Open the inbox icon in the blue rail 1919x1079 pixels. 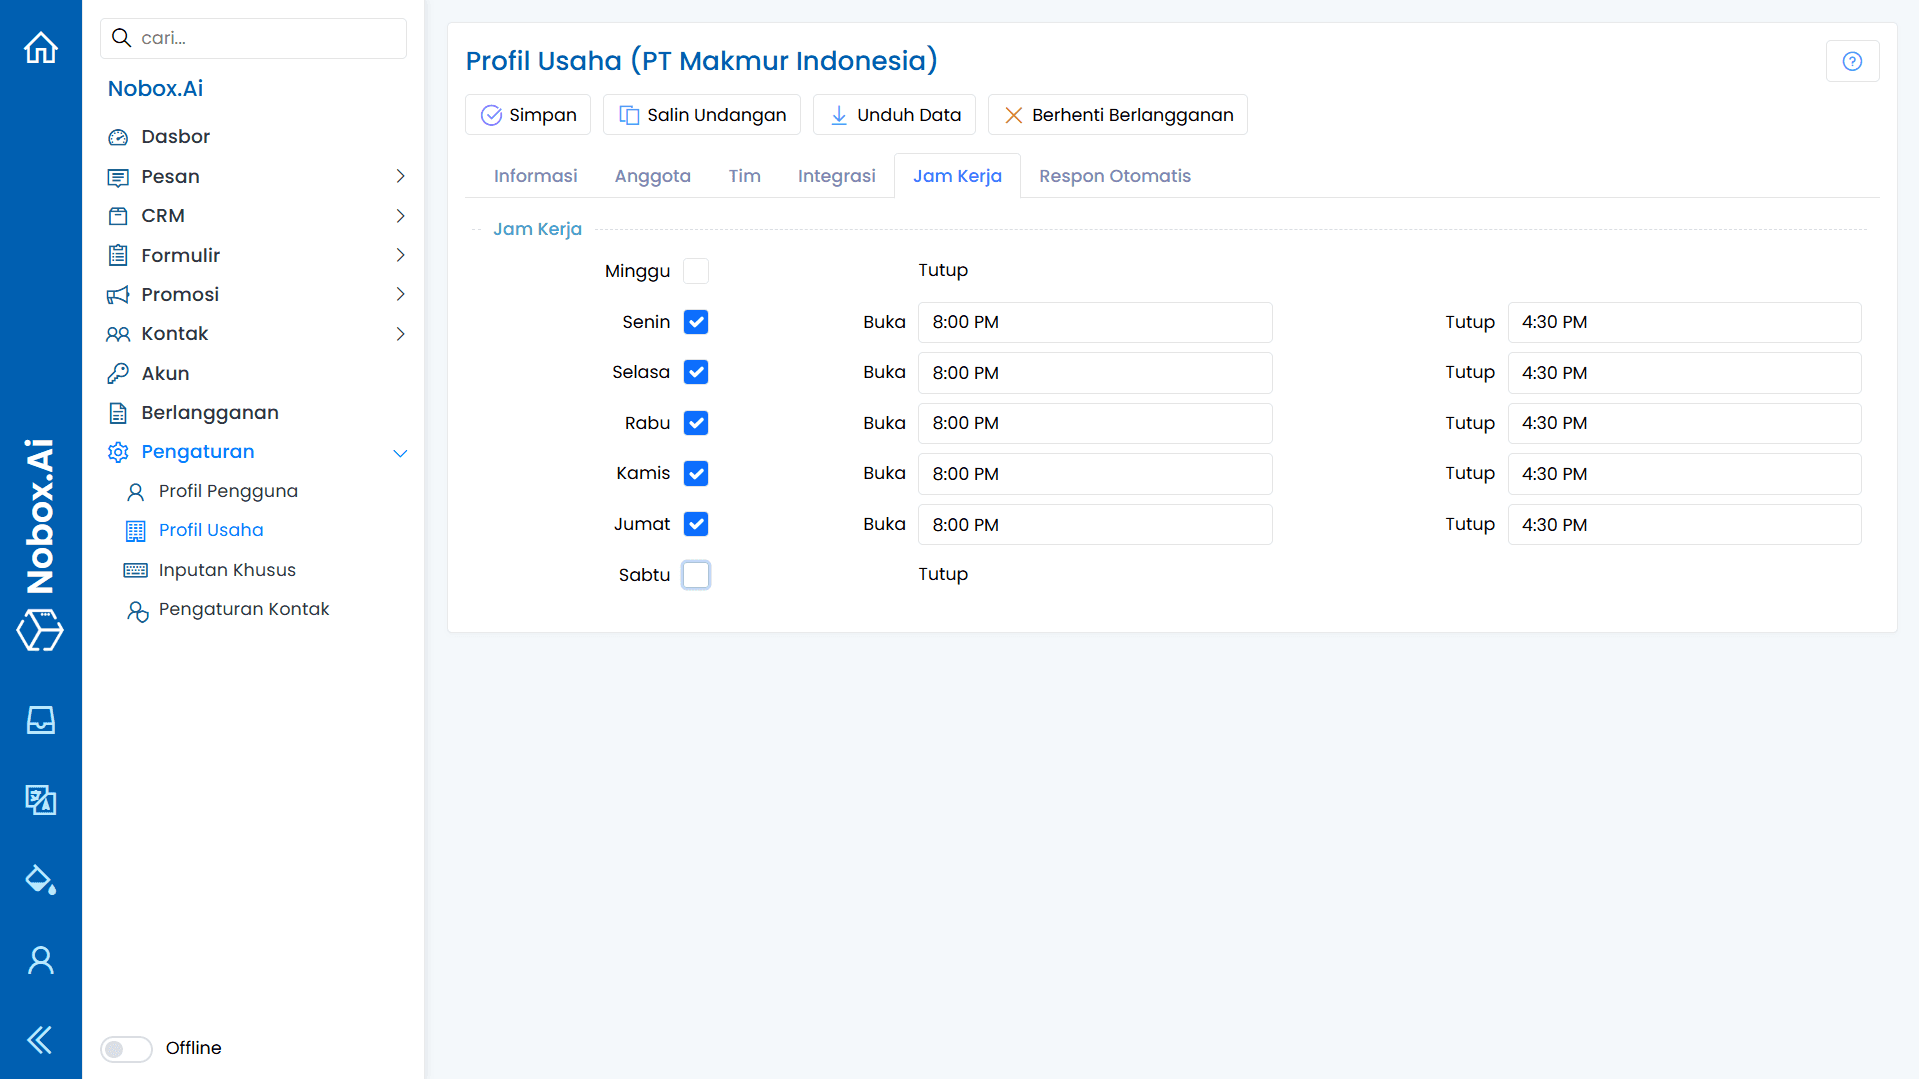(40, 719)
